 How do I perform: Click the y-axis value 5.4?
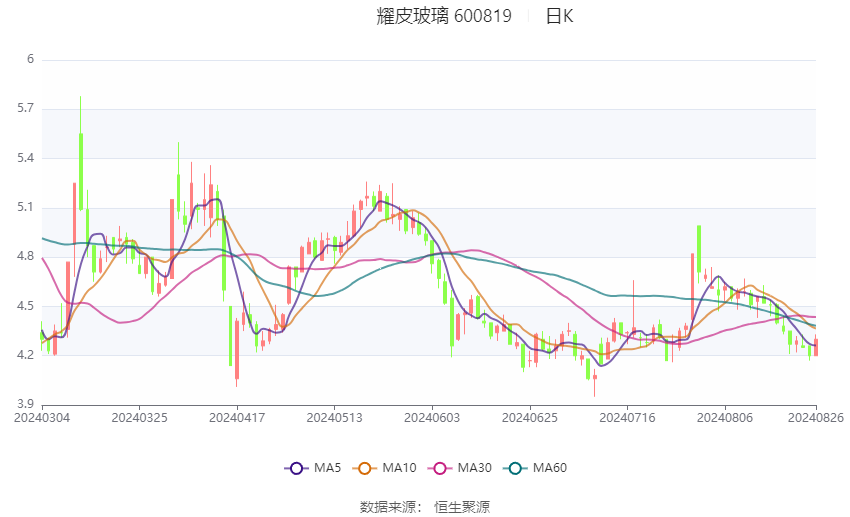[25, 158]
